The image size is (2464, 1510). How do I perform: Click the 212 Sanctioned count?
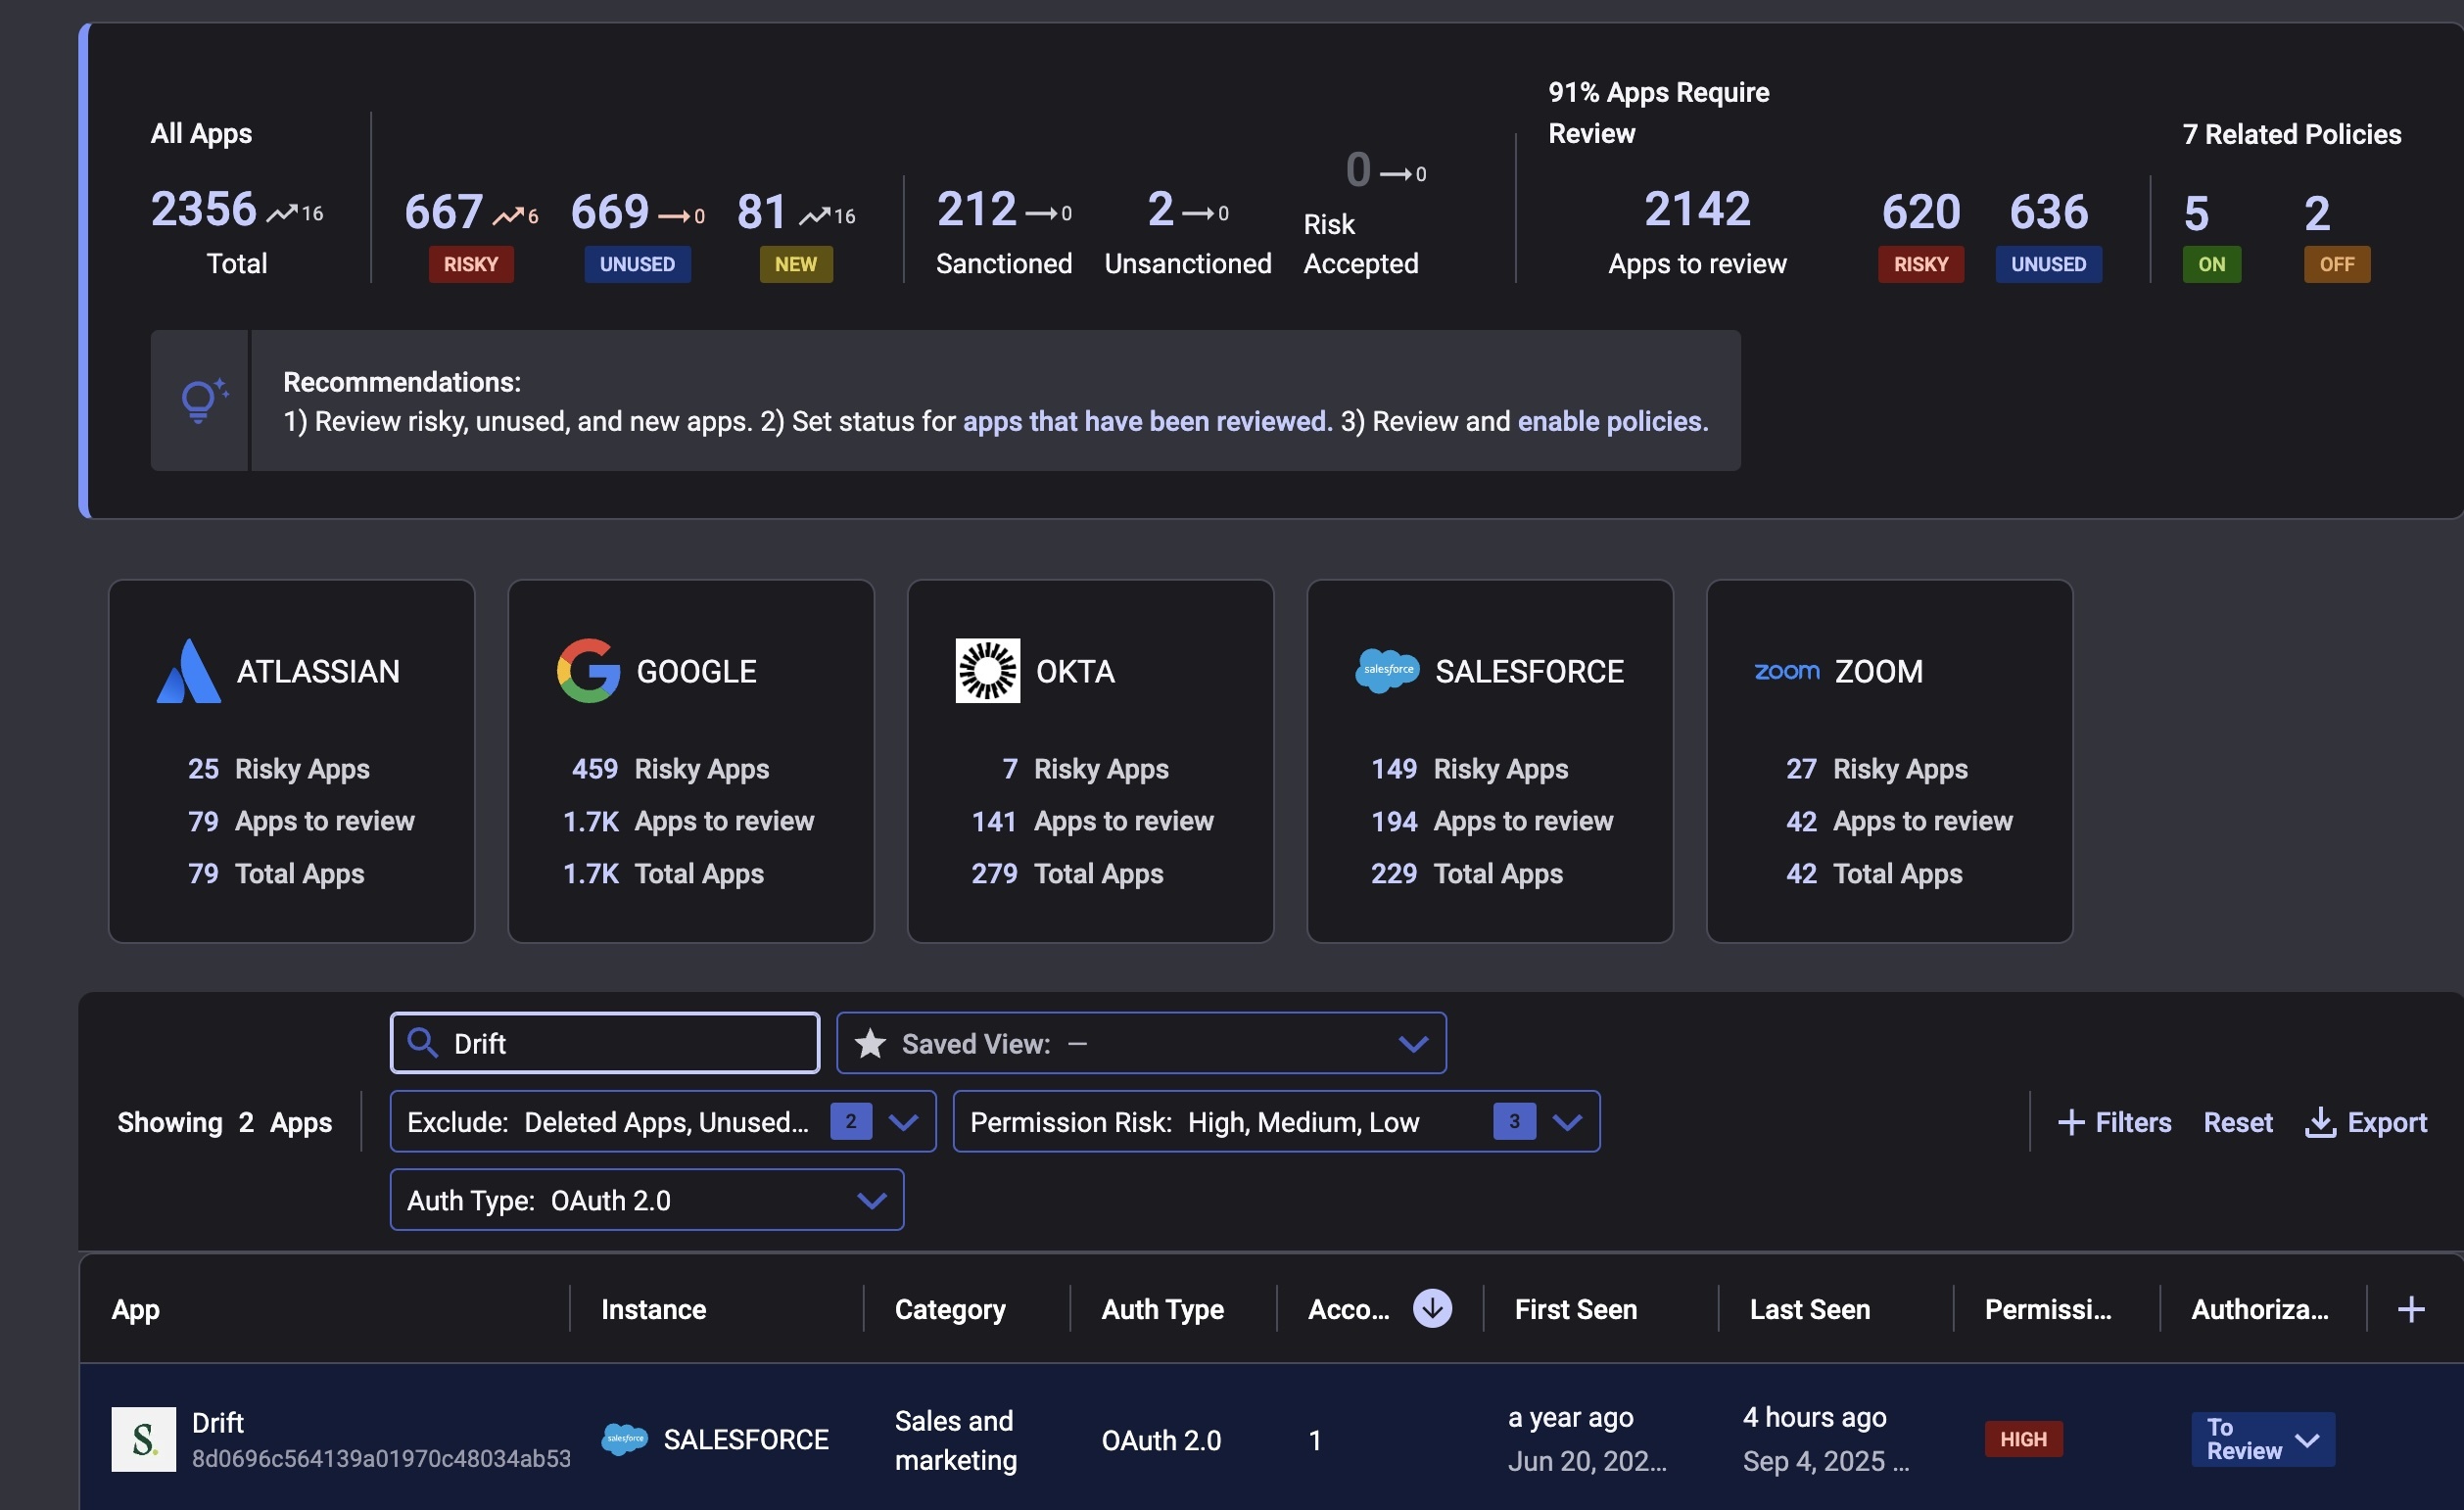pyautogui.click(x=976, y=209)
